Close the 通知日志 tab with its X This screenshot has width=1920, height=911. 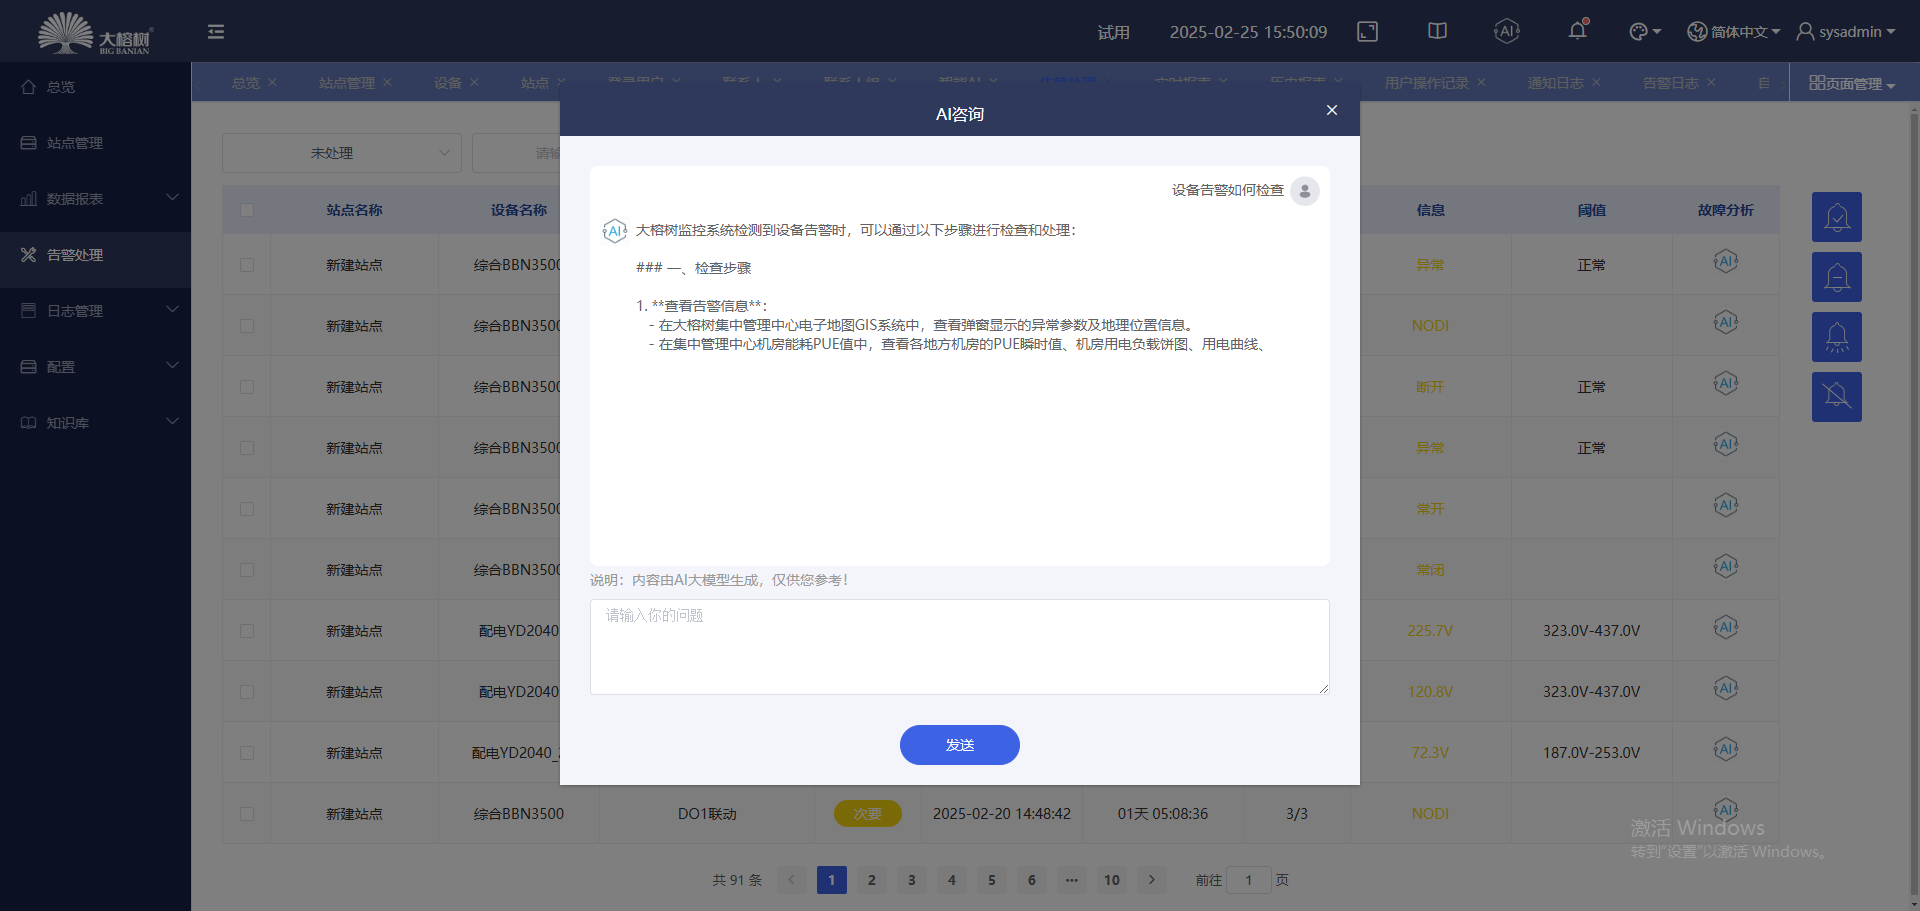point(1596,82)
